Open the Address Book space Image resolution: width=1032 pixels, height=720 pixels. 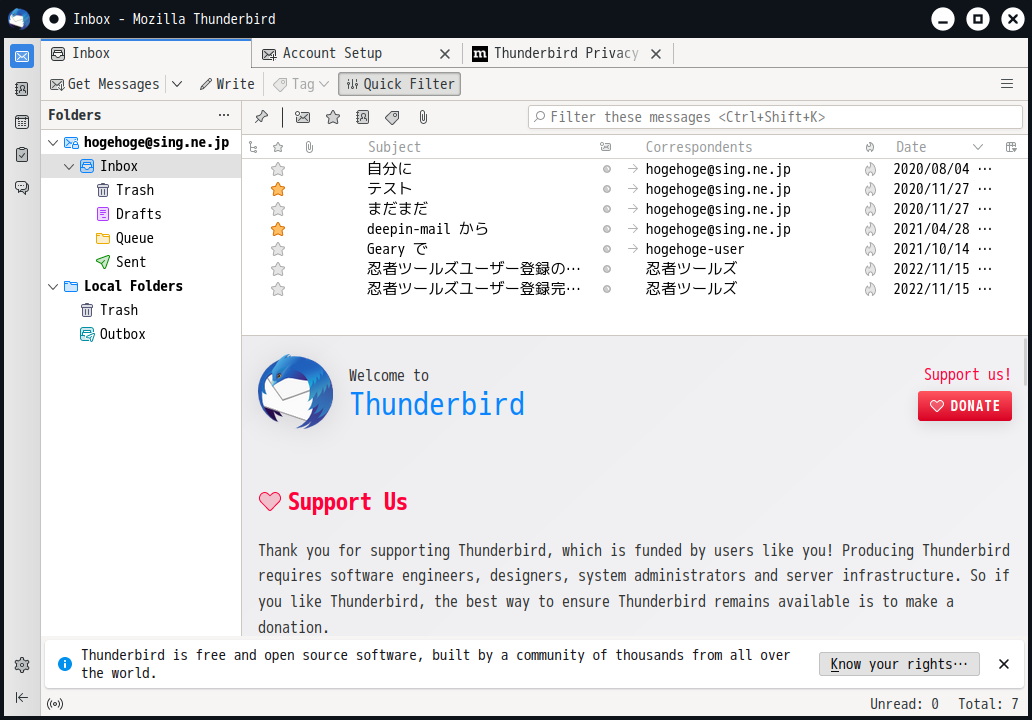click(22, 89)
